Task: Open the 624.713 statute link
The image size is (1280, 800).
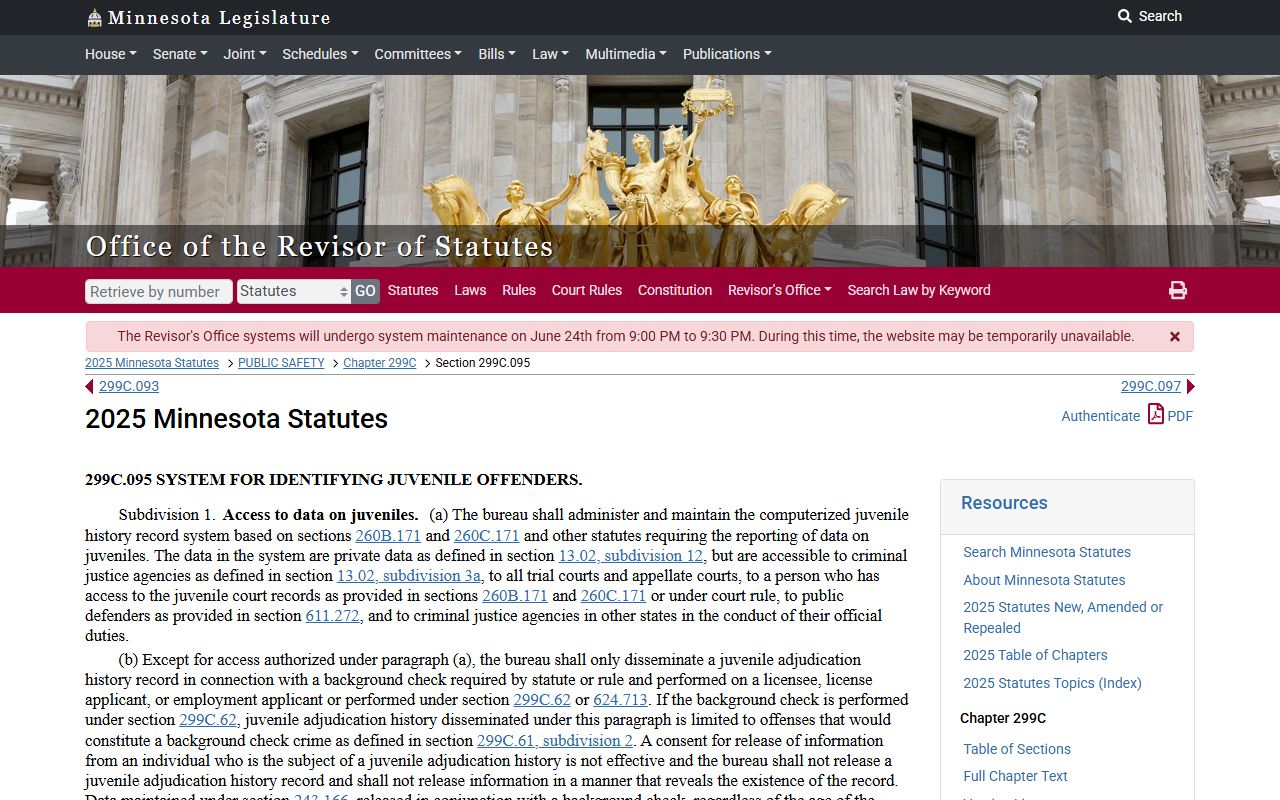Action: tap(620, 699)
